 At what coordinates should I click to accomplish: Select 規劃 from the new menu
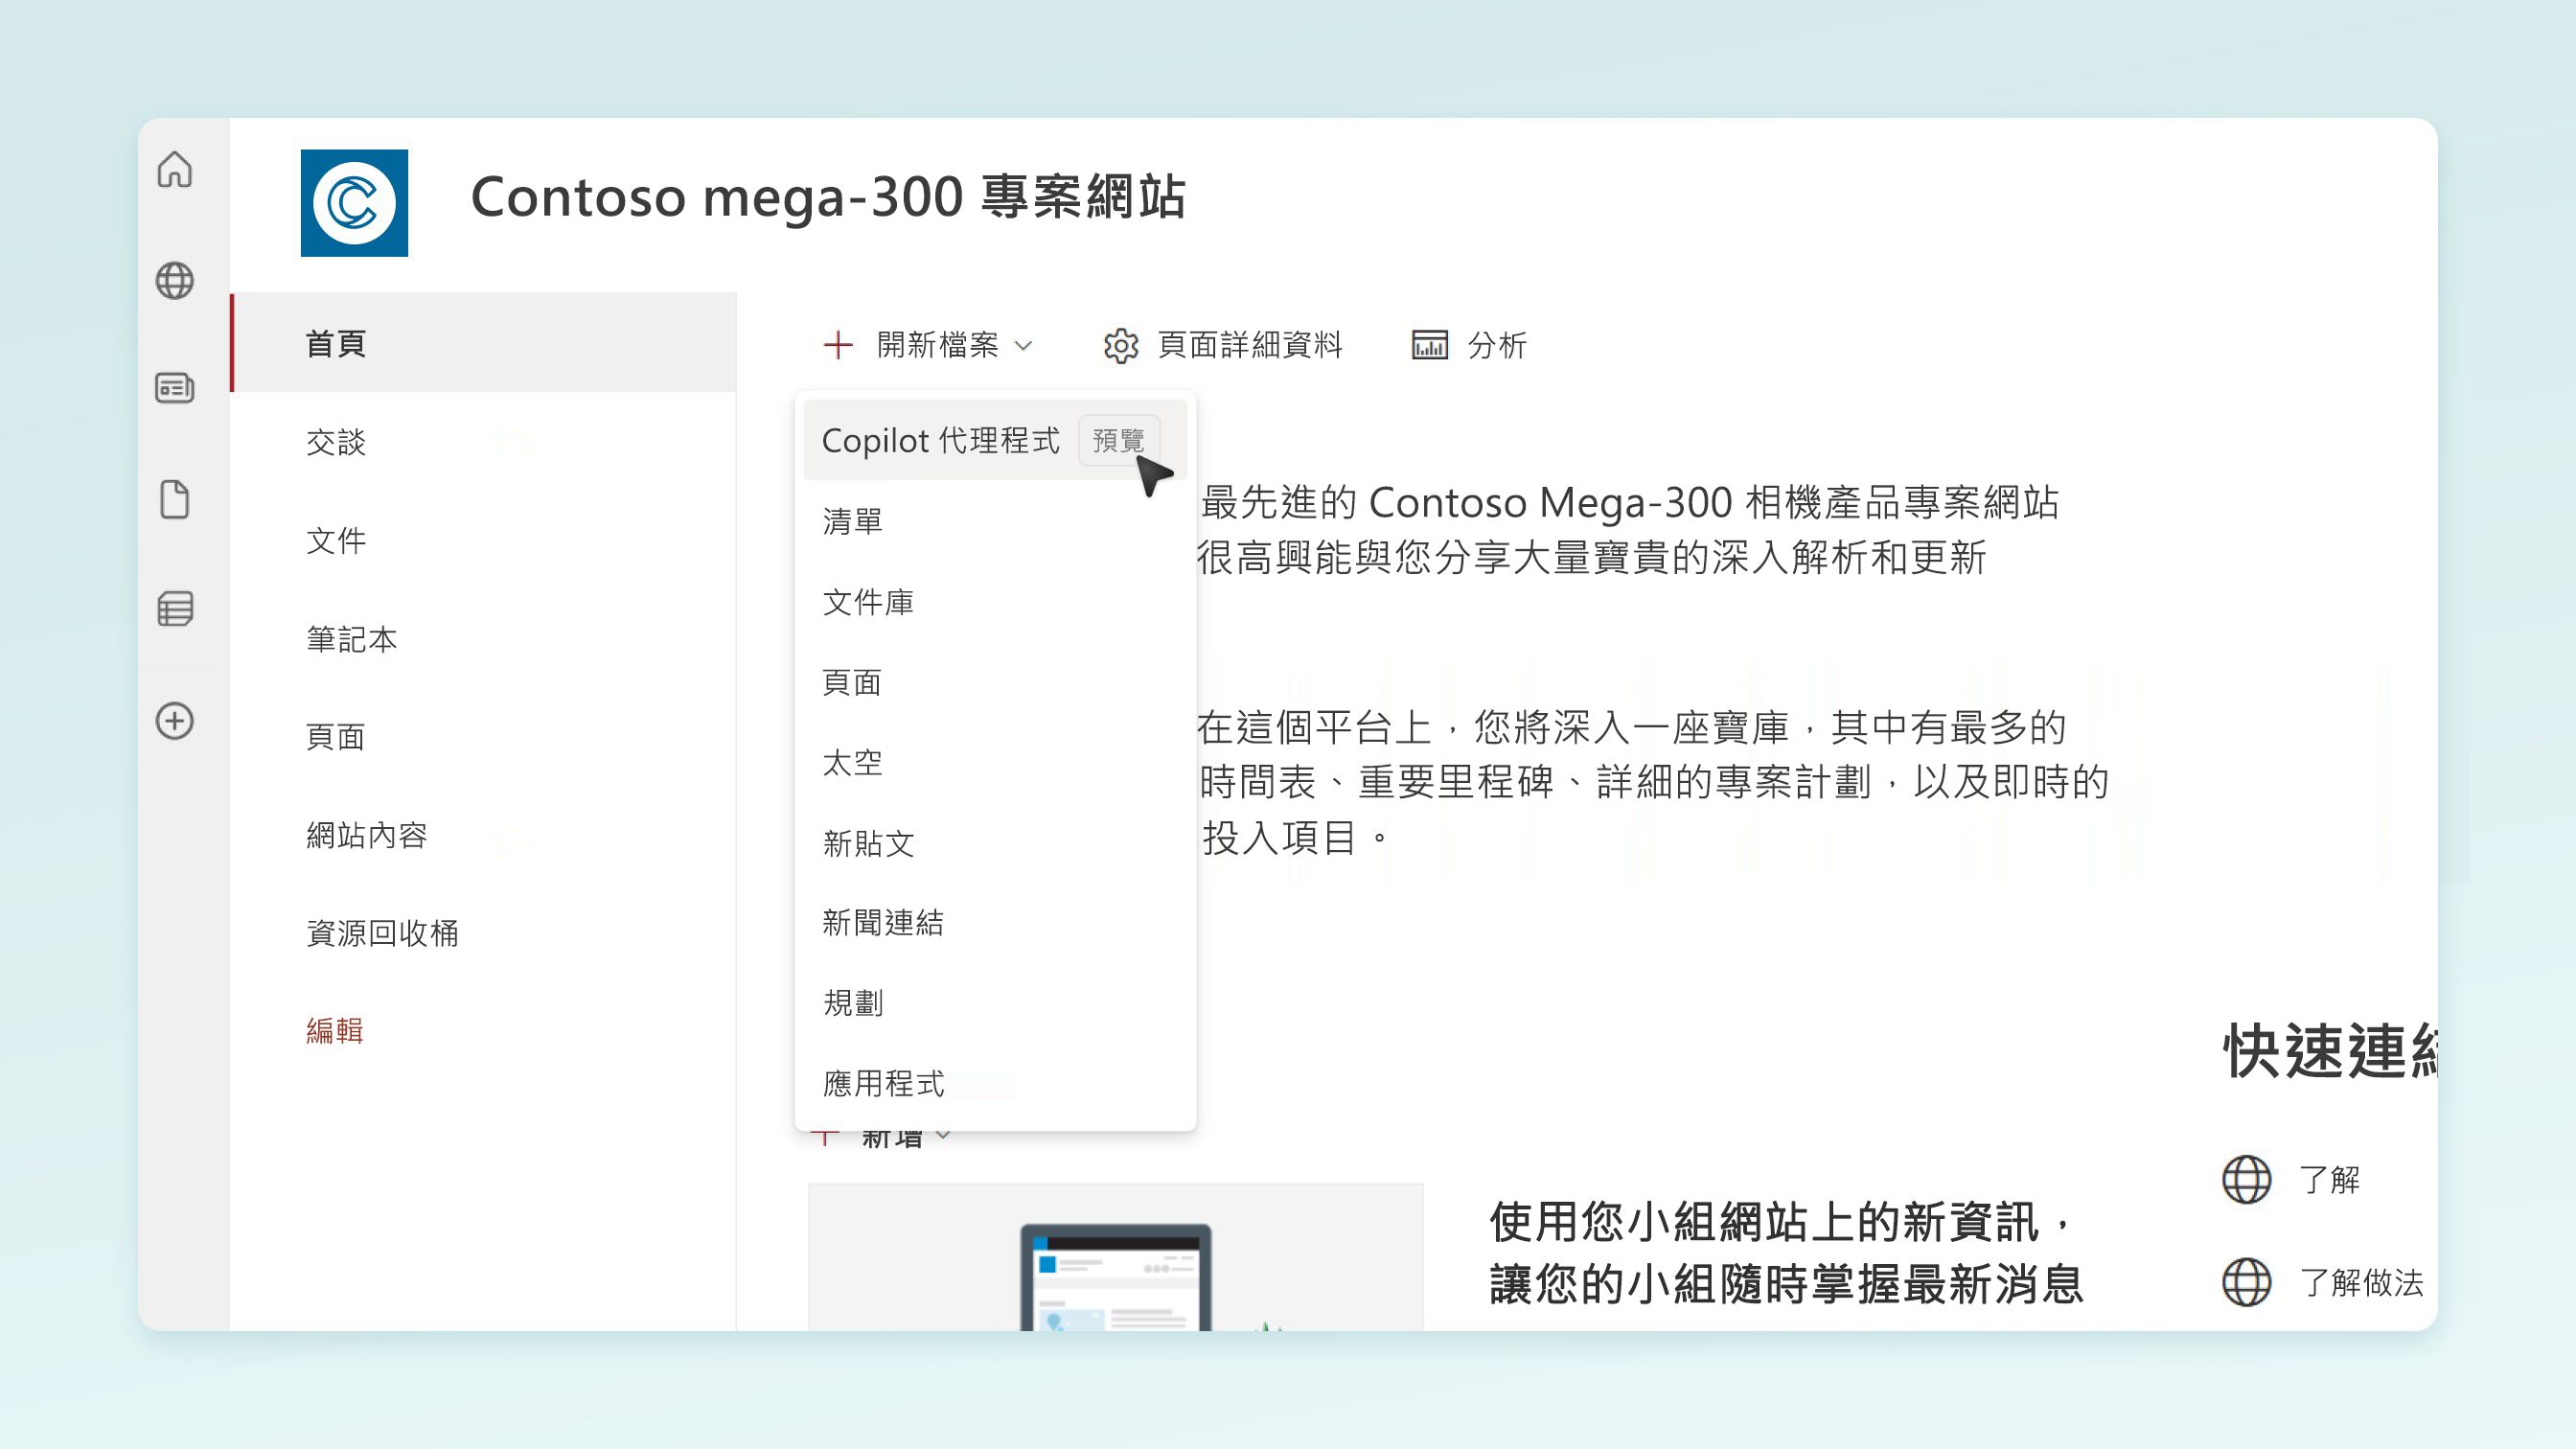[x=995, y=1002]
